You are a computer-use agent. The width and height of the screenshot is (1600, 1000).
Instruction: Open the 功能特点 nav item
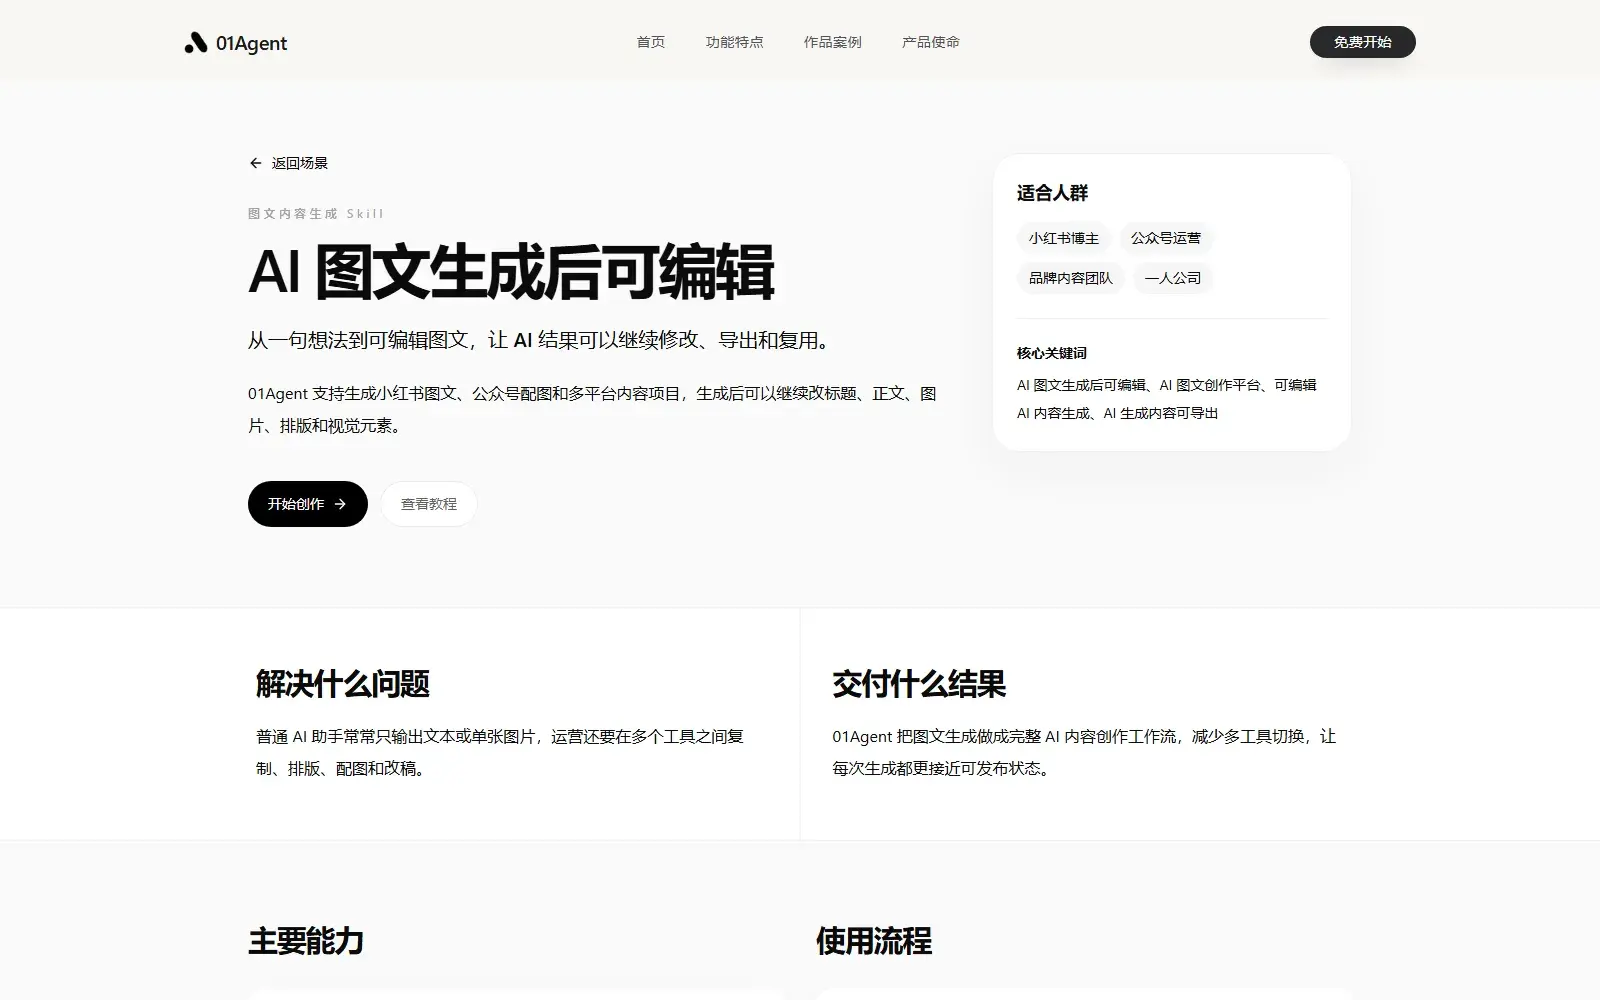[735, 42]
